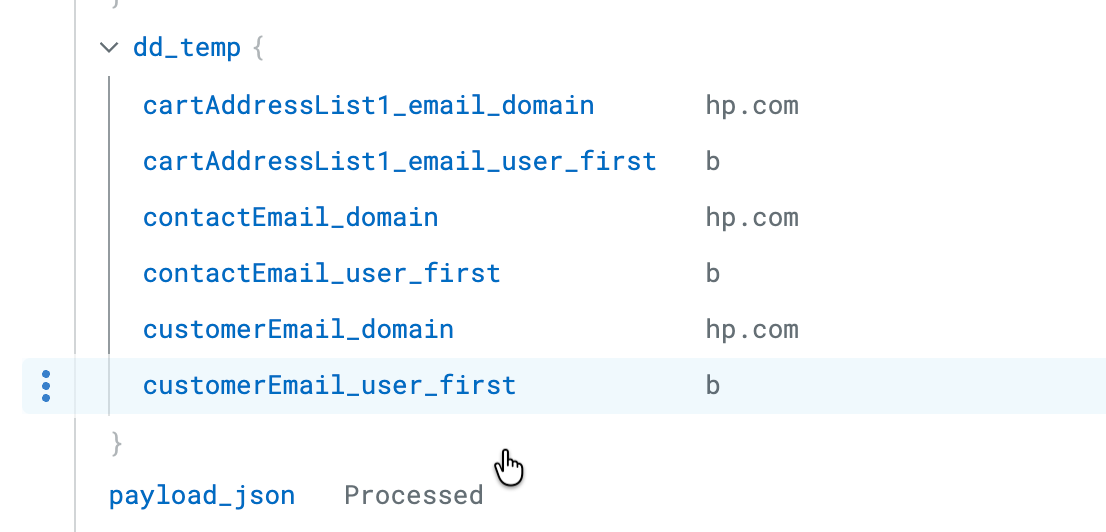Click the closing brace of dd_temp
This screenshot has height=532, width=1106.
coord(116,441)
